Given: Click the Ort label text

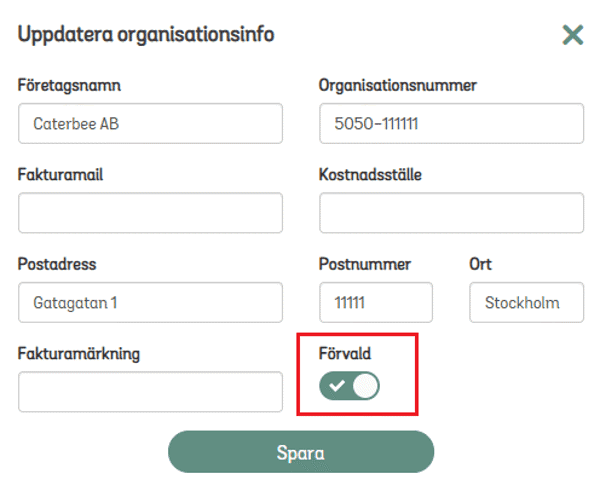Looking at the screenshot, I should point(480,264).
